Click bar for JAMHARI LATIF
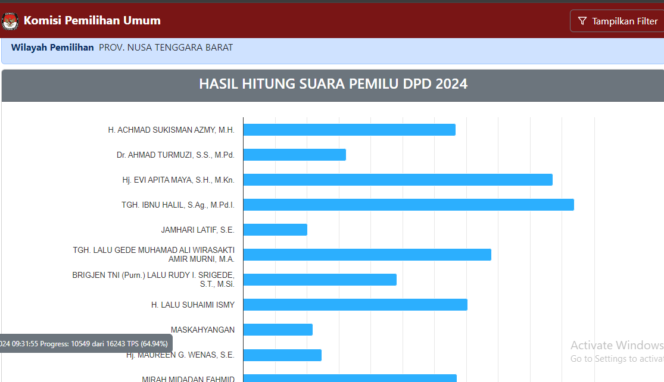Viewport: 664px width, 382px height. [x=275, y=230]
